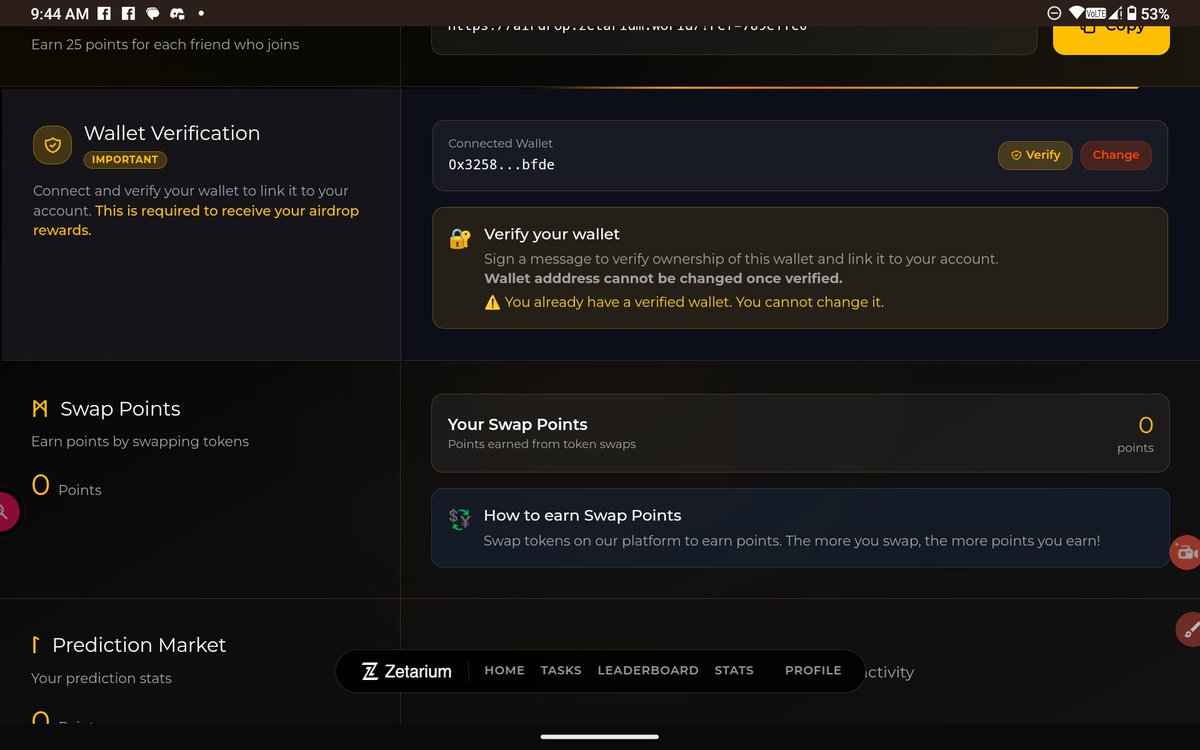
Task: Tap the Discord notification icon in status bar
Action: pyautogui.click(x=178, y=14)
